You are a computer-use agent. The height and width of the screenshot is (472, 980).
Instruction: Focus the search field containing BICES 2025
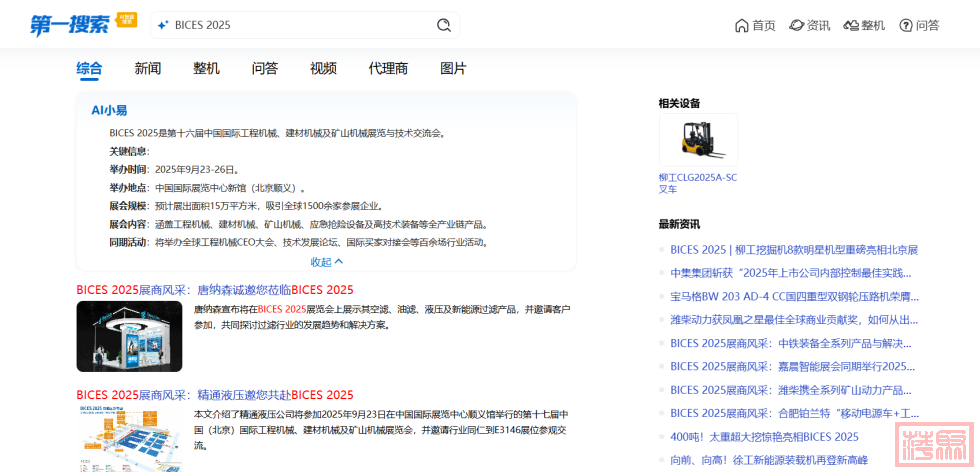coord(300,25)
